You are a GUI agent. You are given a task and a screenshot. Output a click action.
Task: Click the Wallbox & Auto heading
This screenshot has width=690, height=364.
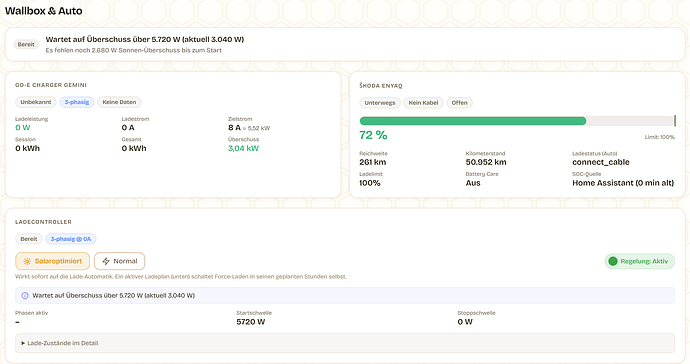[x=44, y=11]
